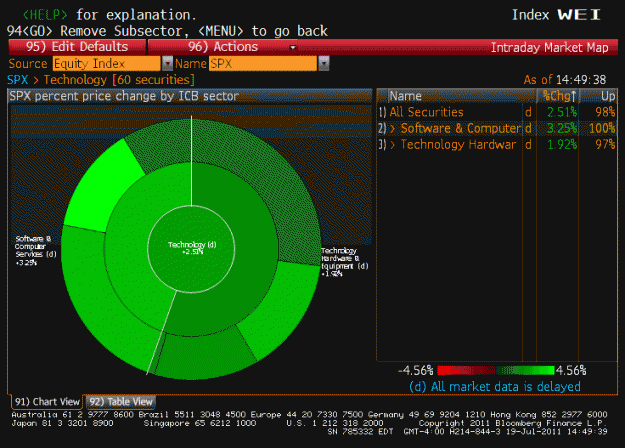Expand Technology Hardwar row chevron
This screenshot has width=625, height=448.
pyautogui.click(x=393, y=144)
